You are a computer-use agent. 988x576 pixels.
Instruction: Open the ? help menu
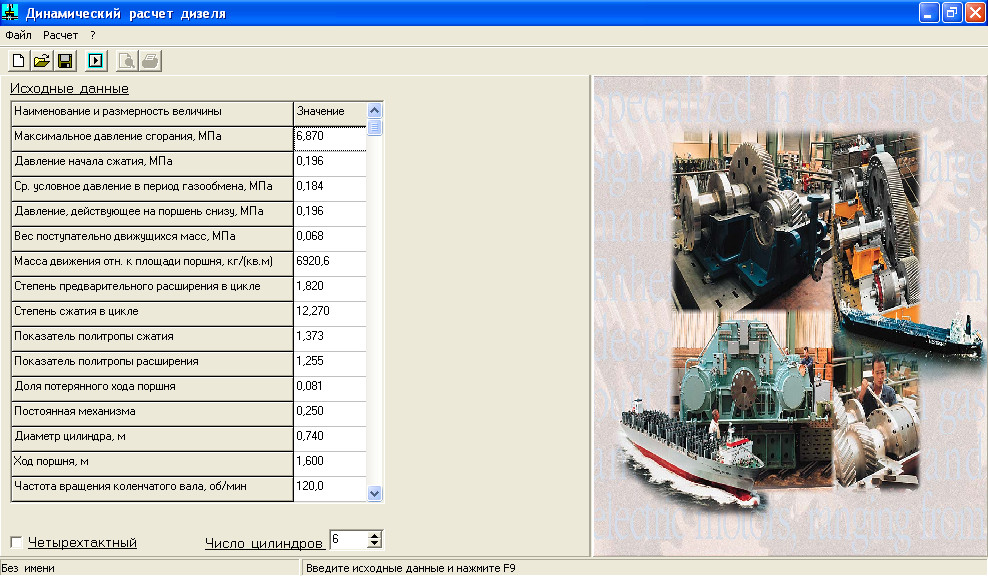(x=92, y=35)
